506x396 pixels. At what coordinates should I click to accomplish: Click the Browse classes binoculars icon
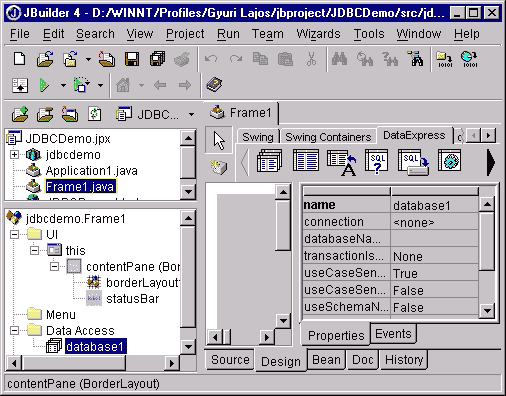tap(415, 59)
